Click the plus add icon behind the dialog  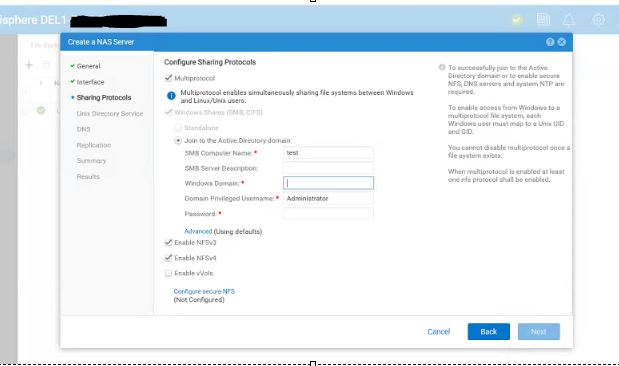click(x=29, y=65)
